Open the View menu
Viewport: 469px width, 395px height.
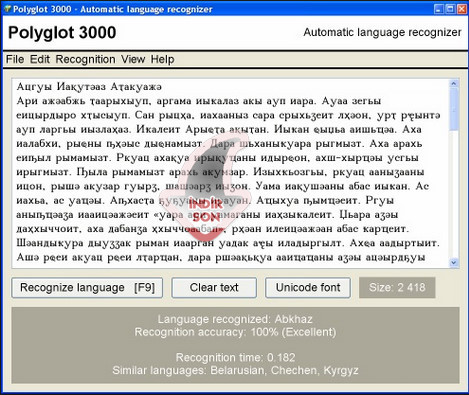(x=133, y=59)
